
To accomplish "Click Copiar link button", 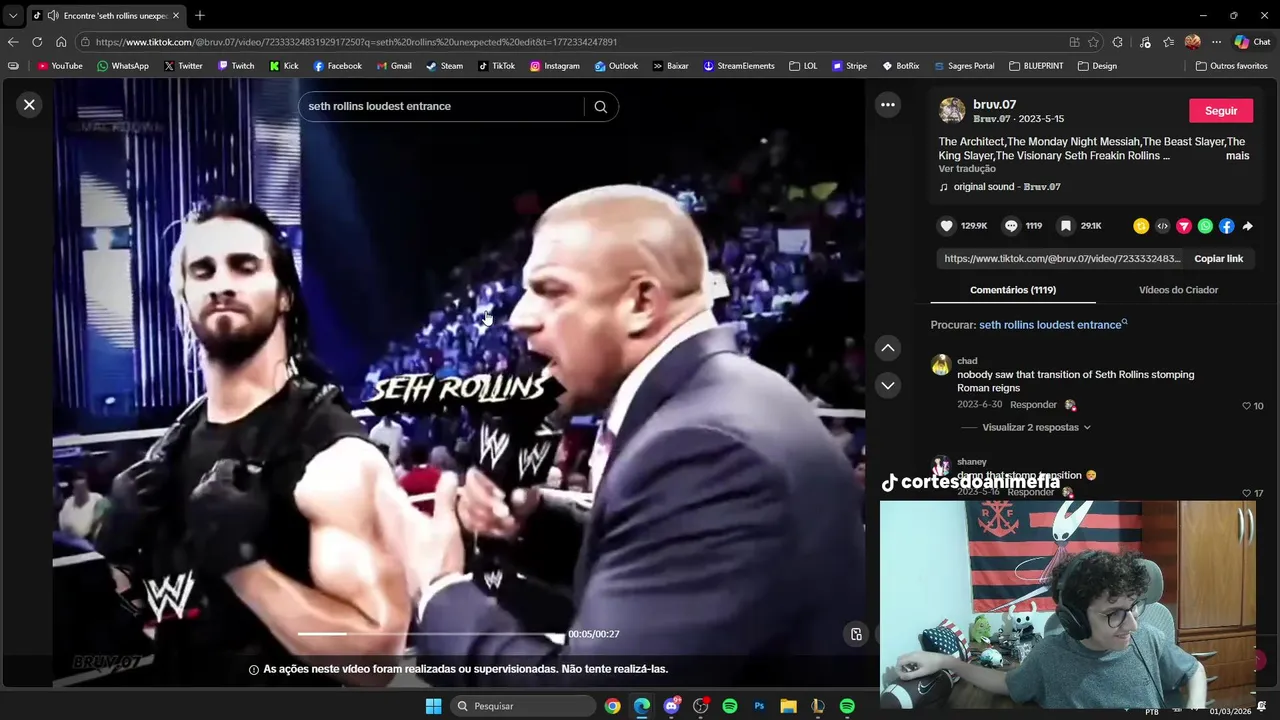I will coord(1218,259).
